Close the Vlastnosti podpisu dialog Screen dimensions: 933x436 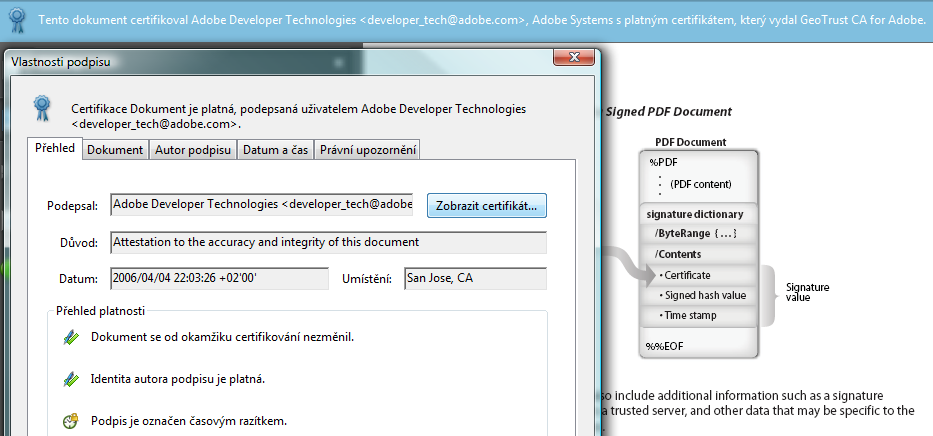click(574, 57)
